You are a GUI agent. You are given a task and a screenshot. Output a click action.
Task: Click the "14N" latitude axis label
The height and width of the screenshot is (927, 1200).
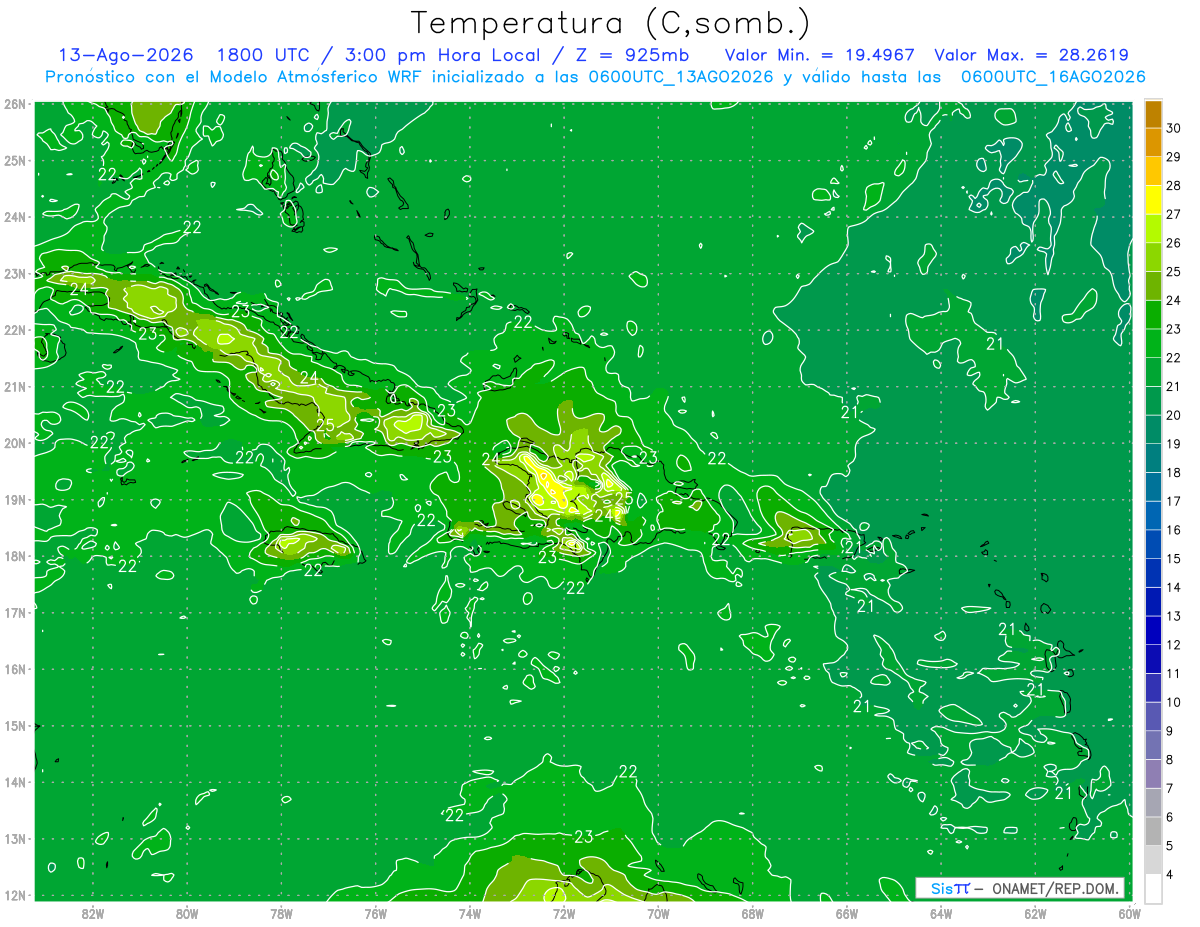pos(15,782)
